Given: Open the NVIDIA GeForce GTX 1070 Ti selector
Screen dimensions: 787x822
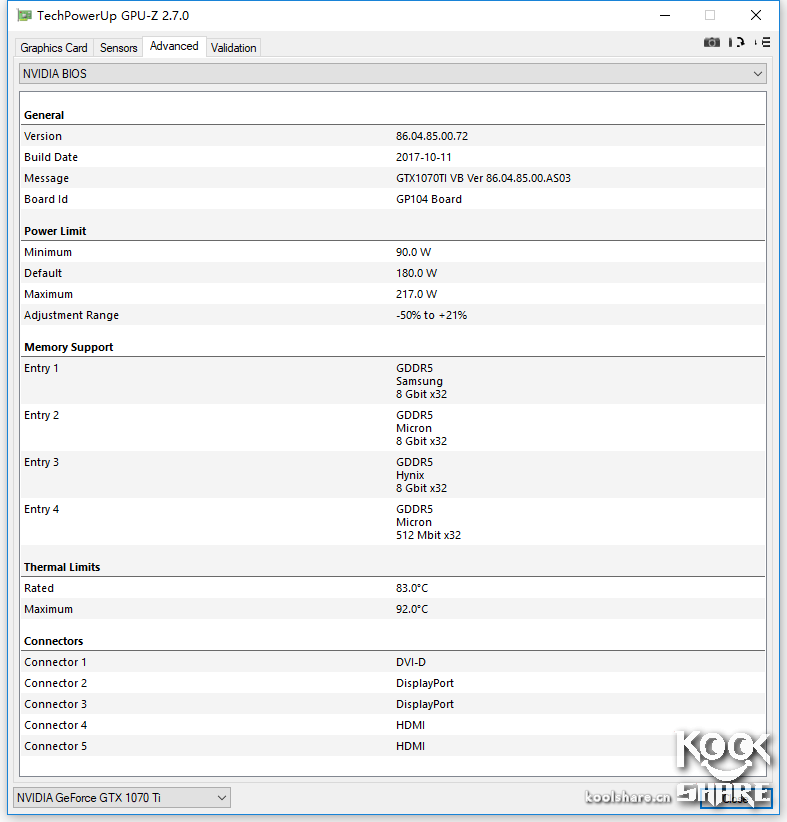Looking at the screenshot, I should (x=122, y=797).
